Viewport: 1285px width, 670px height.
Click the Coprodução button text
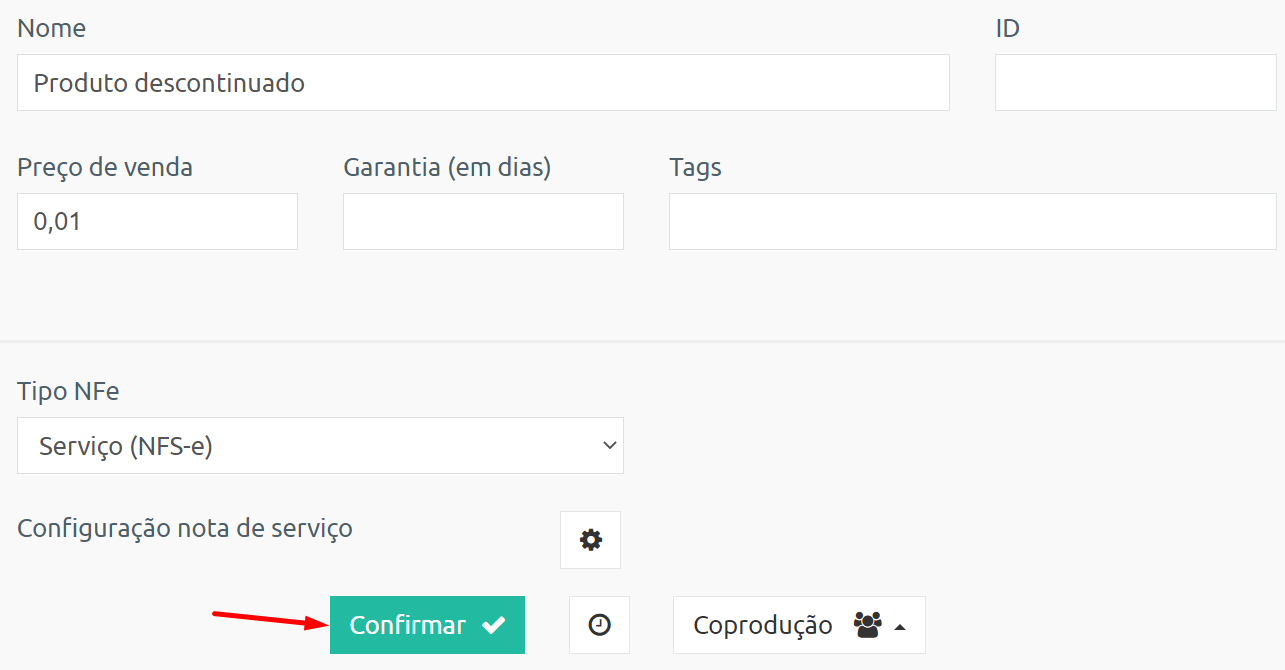[x=763, y=625]
